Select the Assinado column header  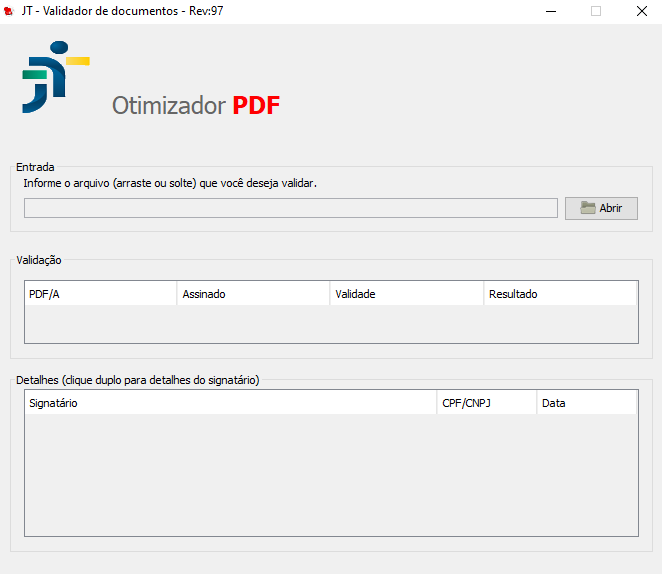coord(253,294)
